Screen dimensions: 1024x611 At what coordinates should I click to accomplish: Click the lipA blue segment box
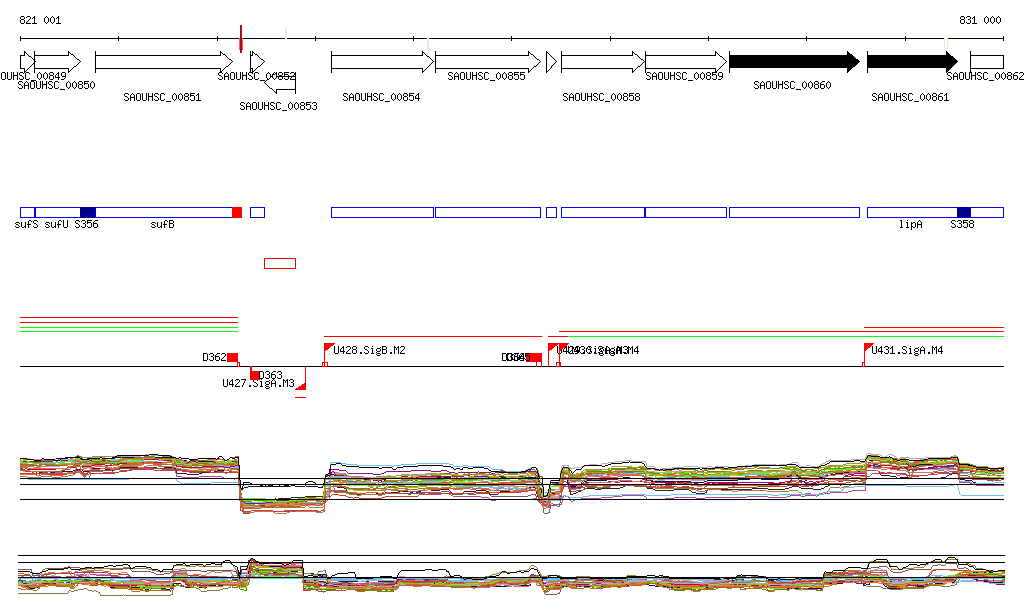pyautogui.click(x=912, y=212)
